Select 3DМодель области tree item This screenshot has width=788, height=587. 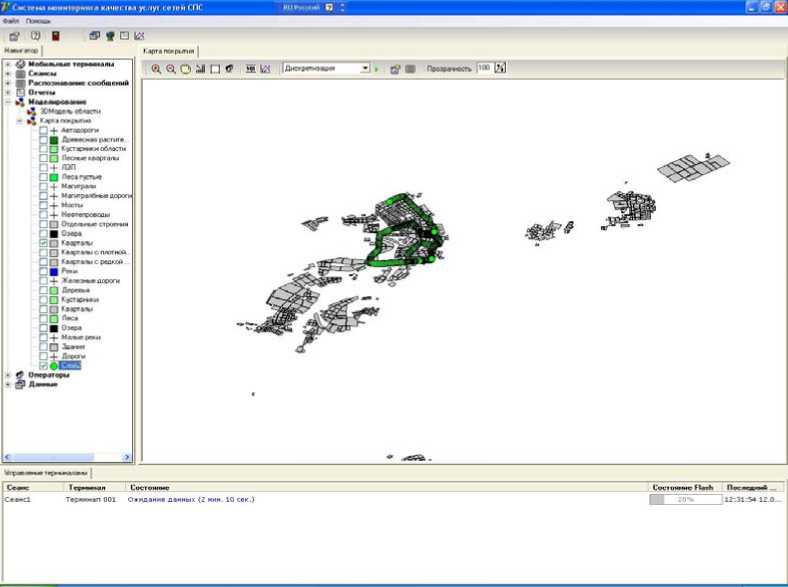tap(70, 111)
